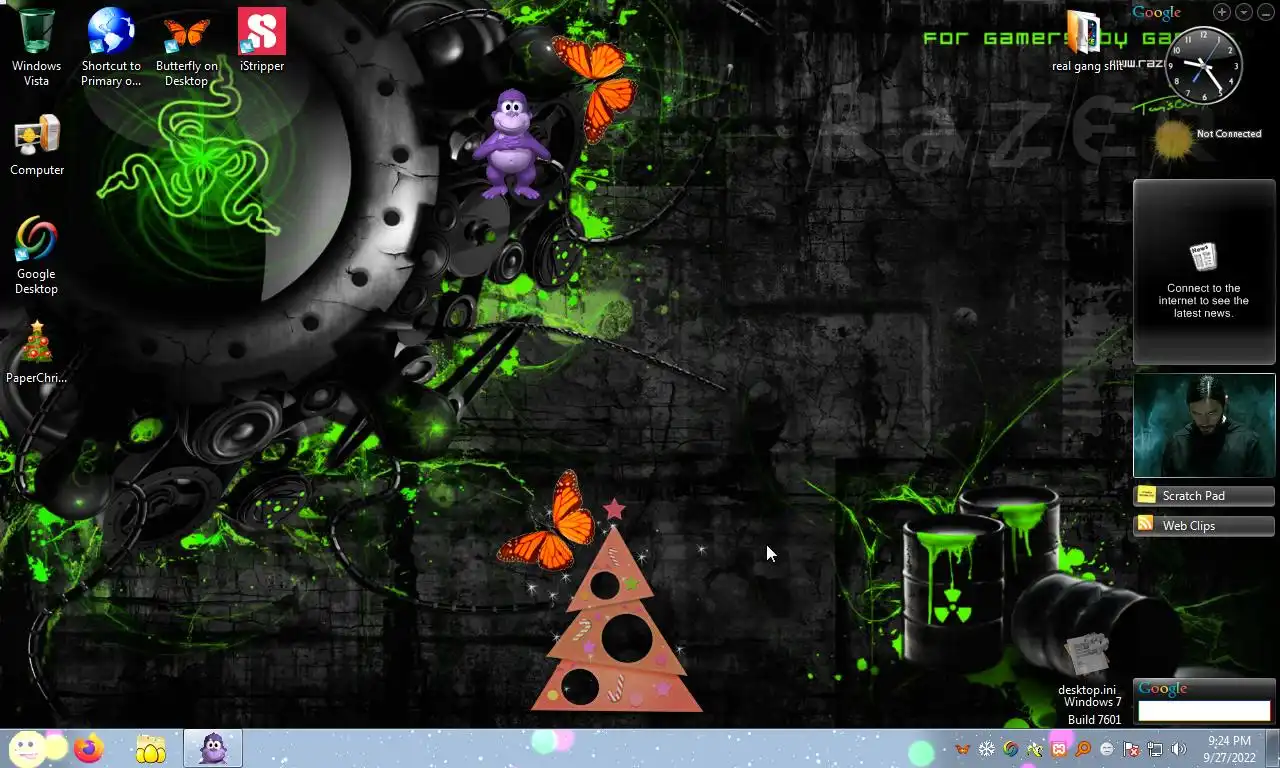Select the Shortcut to Primary desktop icon

pyautogui.click(x=111, y=47)
